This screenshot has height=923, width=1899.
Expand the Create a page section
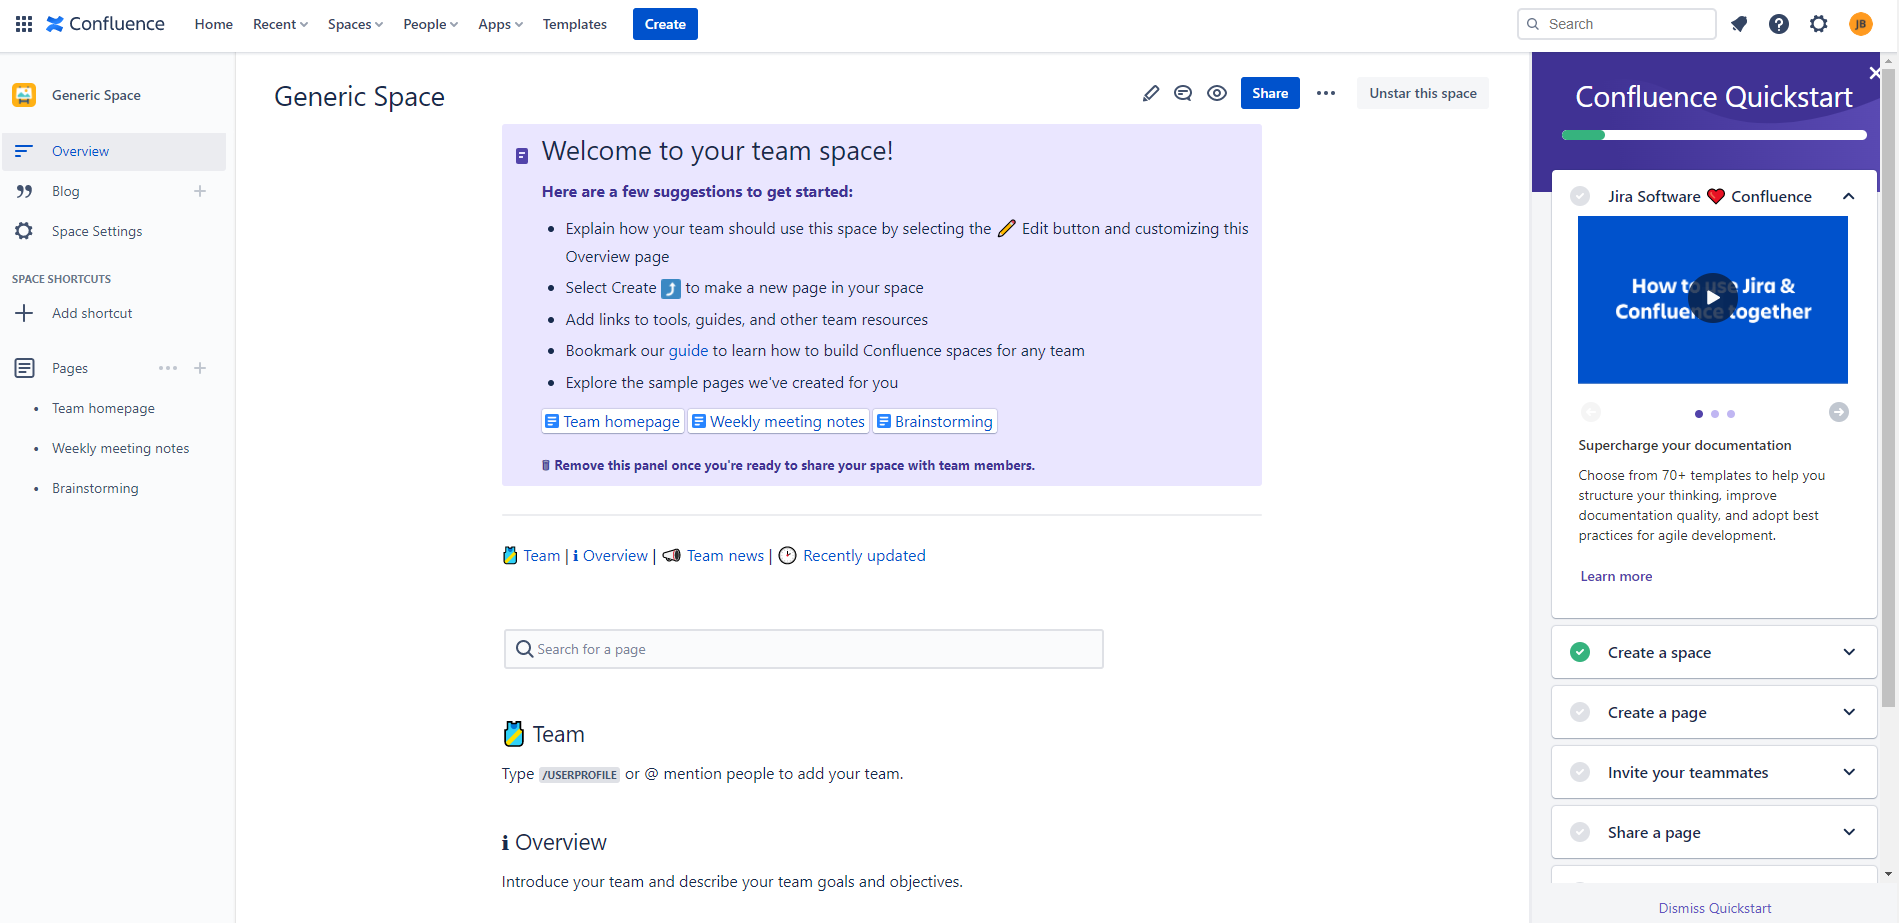[x=1849, y=711]
